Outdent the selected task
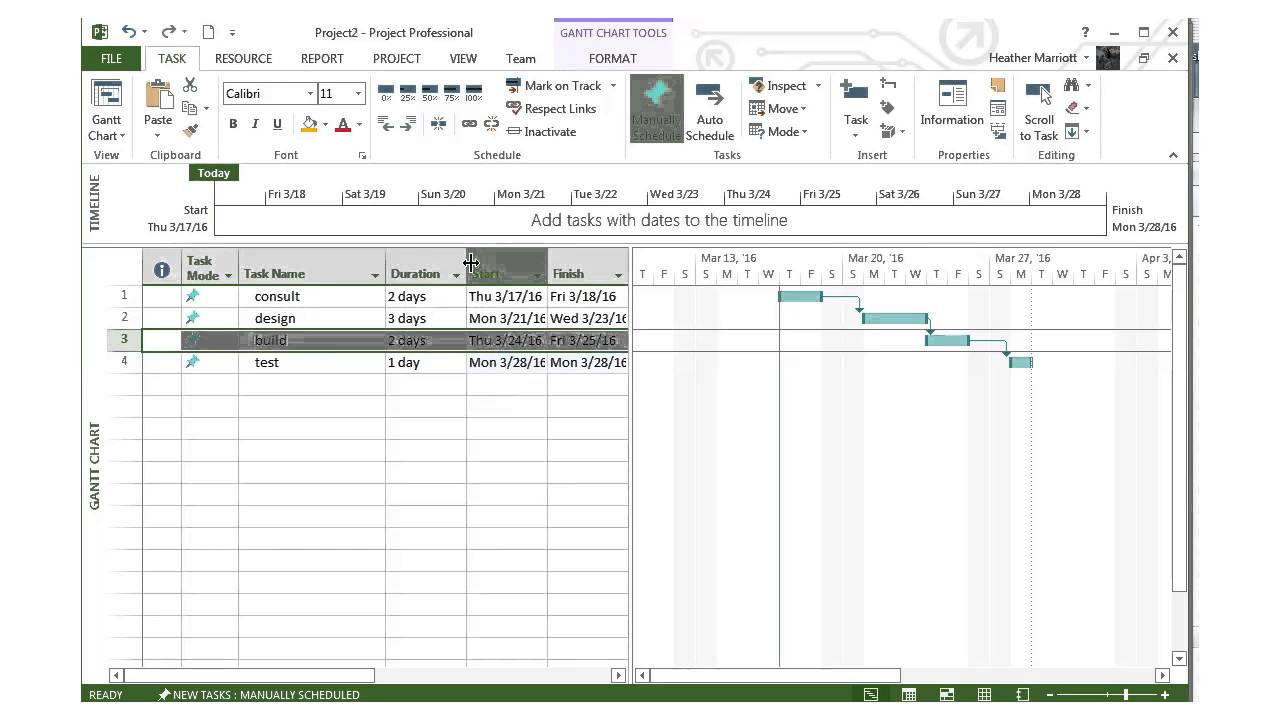This screenshot has height=720, width=1280. pyautogui.click(x=385, y=124)
